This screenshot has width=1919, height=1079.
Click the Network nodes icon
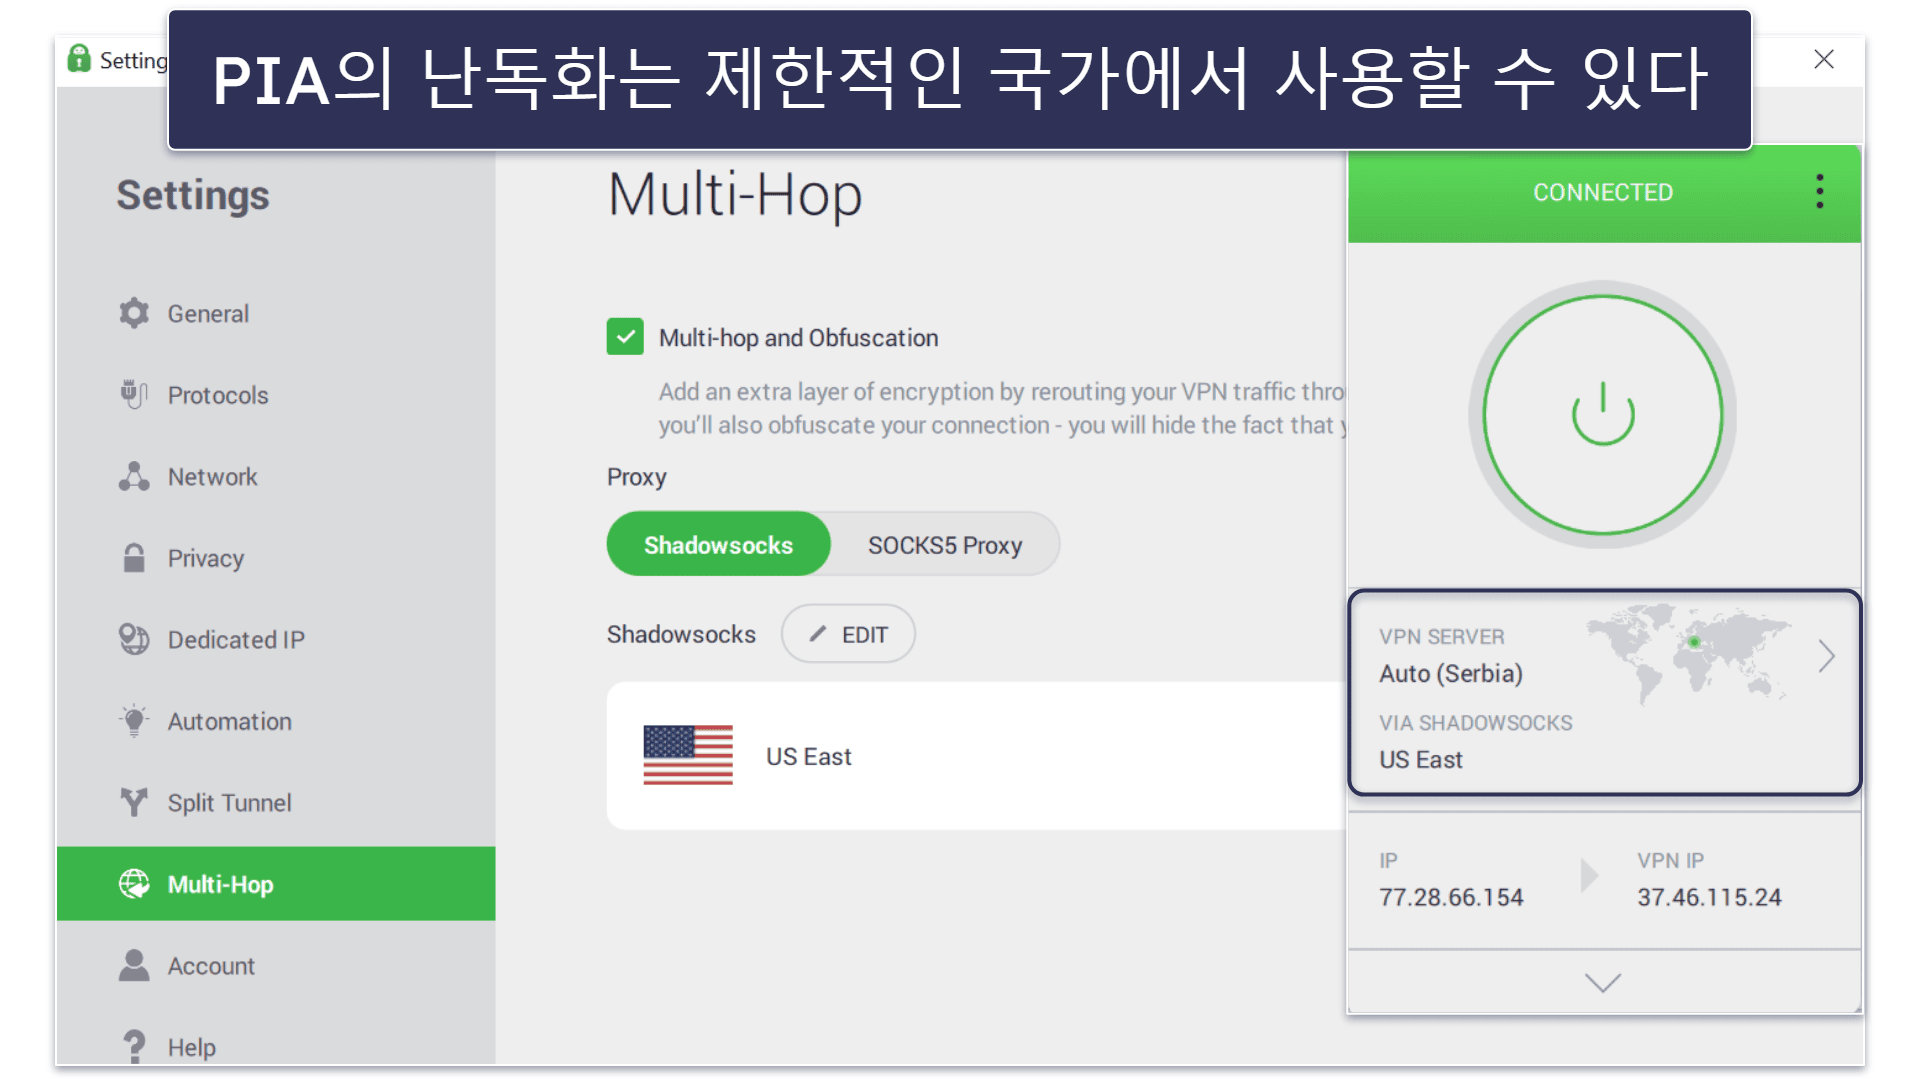pyautogui.click(x=134, y=476)
